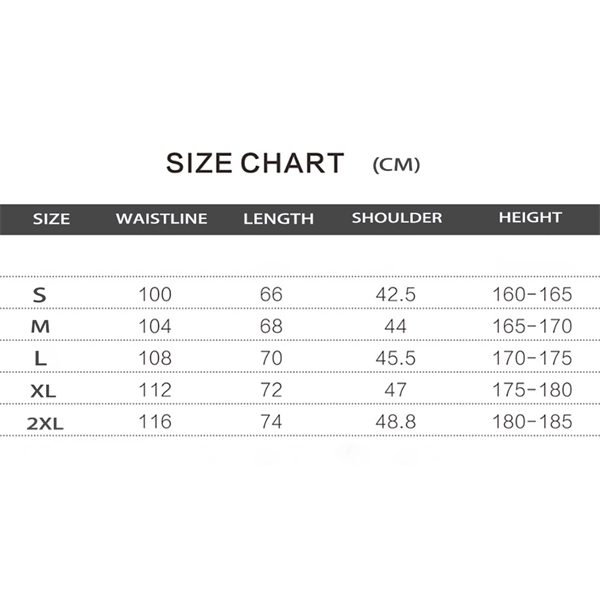This screenshot has width=600, height=600.
Task: Click waistline value 116 in 2XL row
Action: click(x=155, y=421)
